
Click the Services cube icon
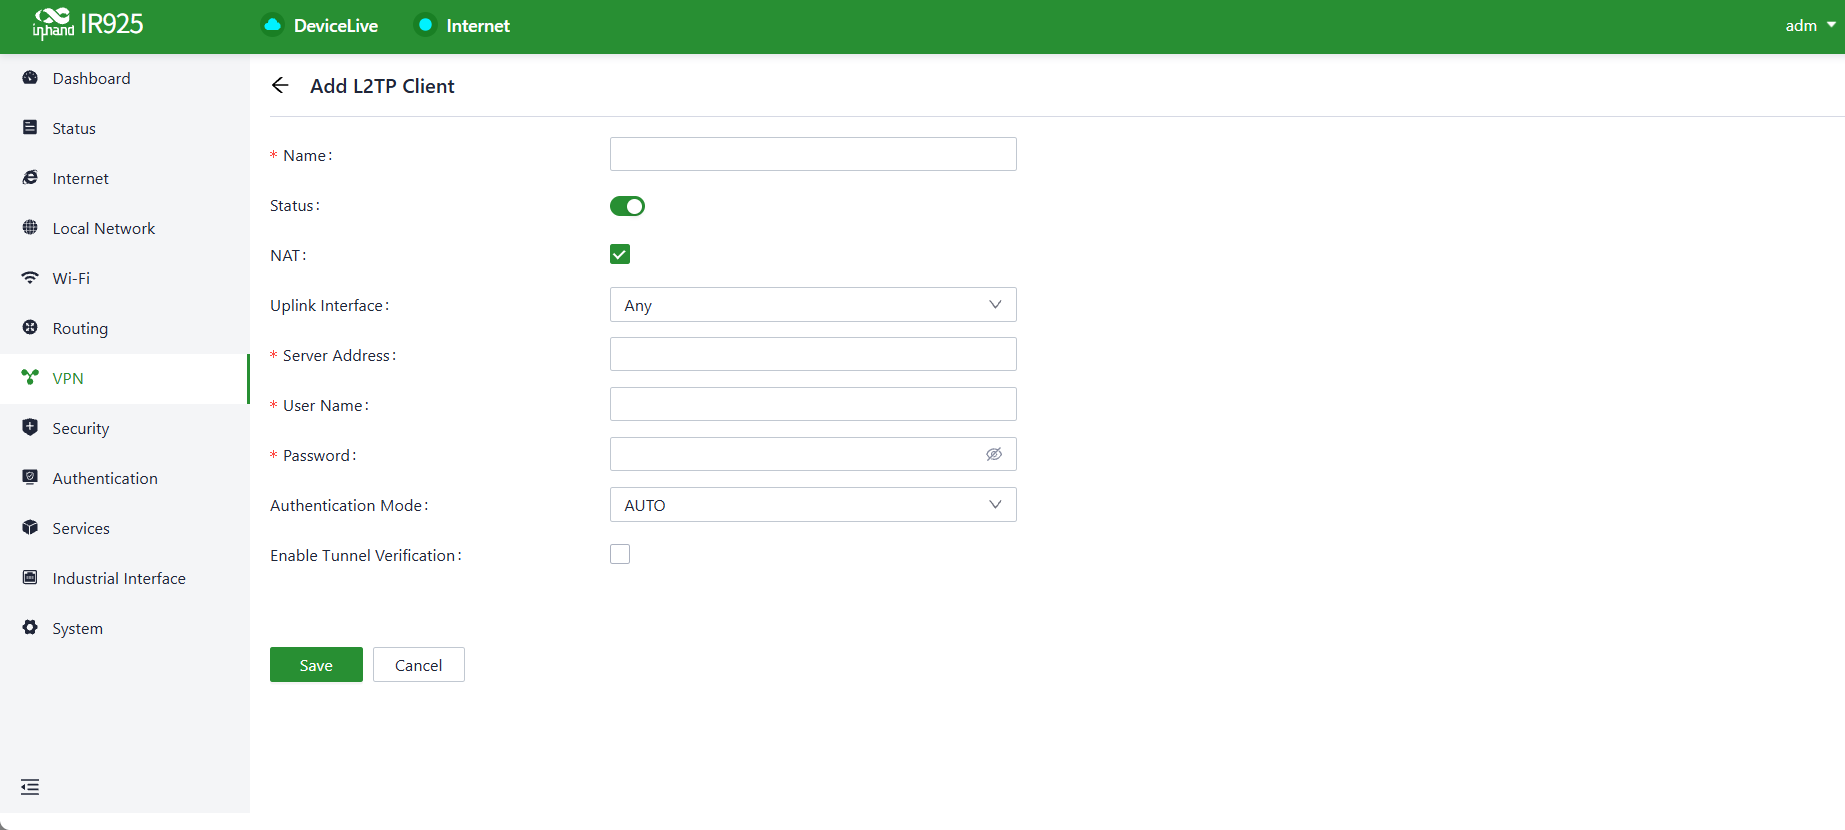pyautogui.click(x=30, y=528)
